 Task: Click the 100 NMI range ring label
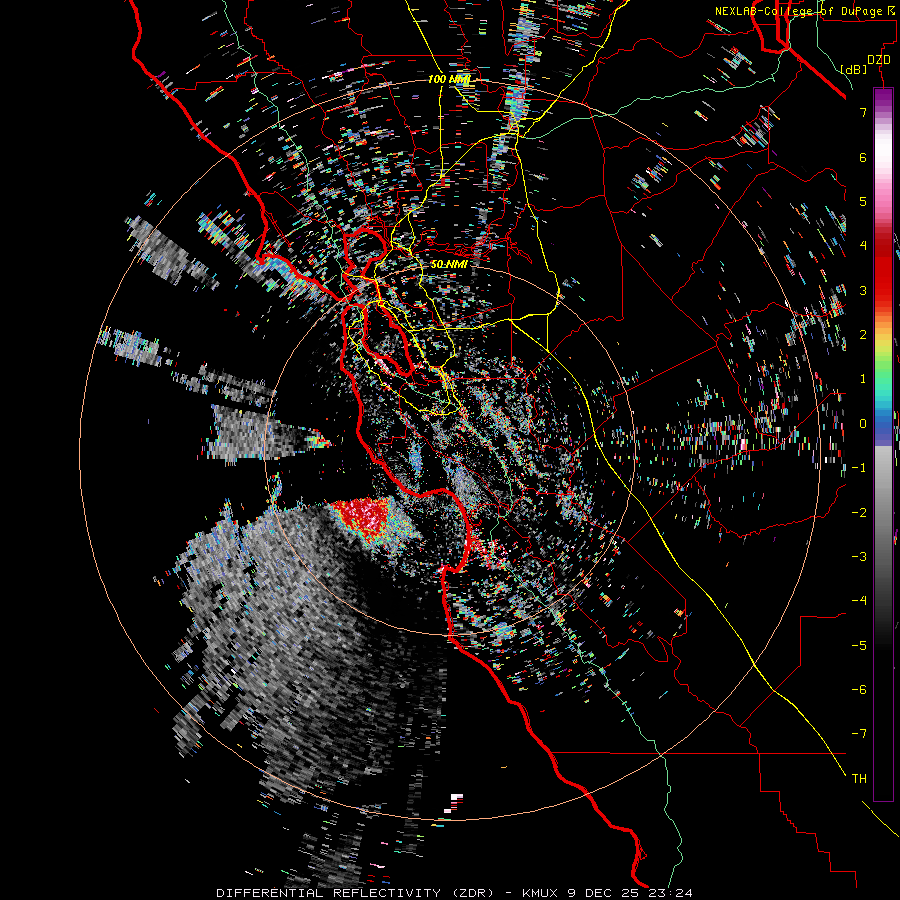(x=449, y=79)
